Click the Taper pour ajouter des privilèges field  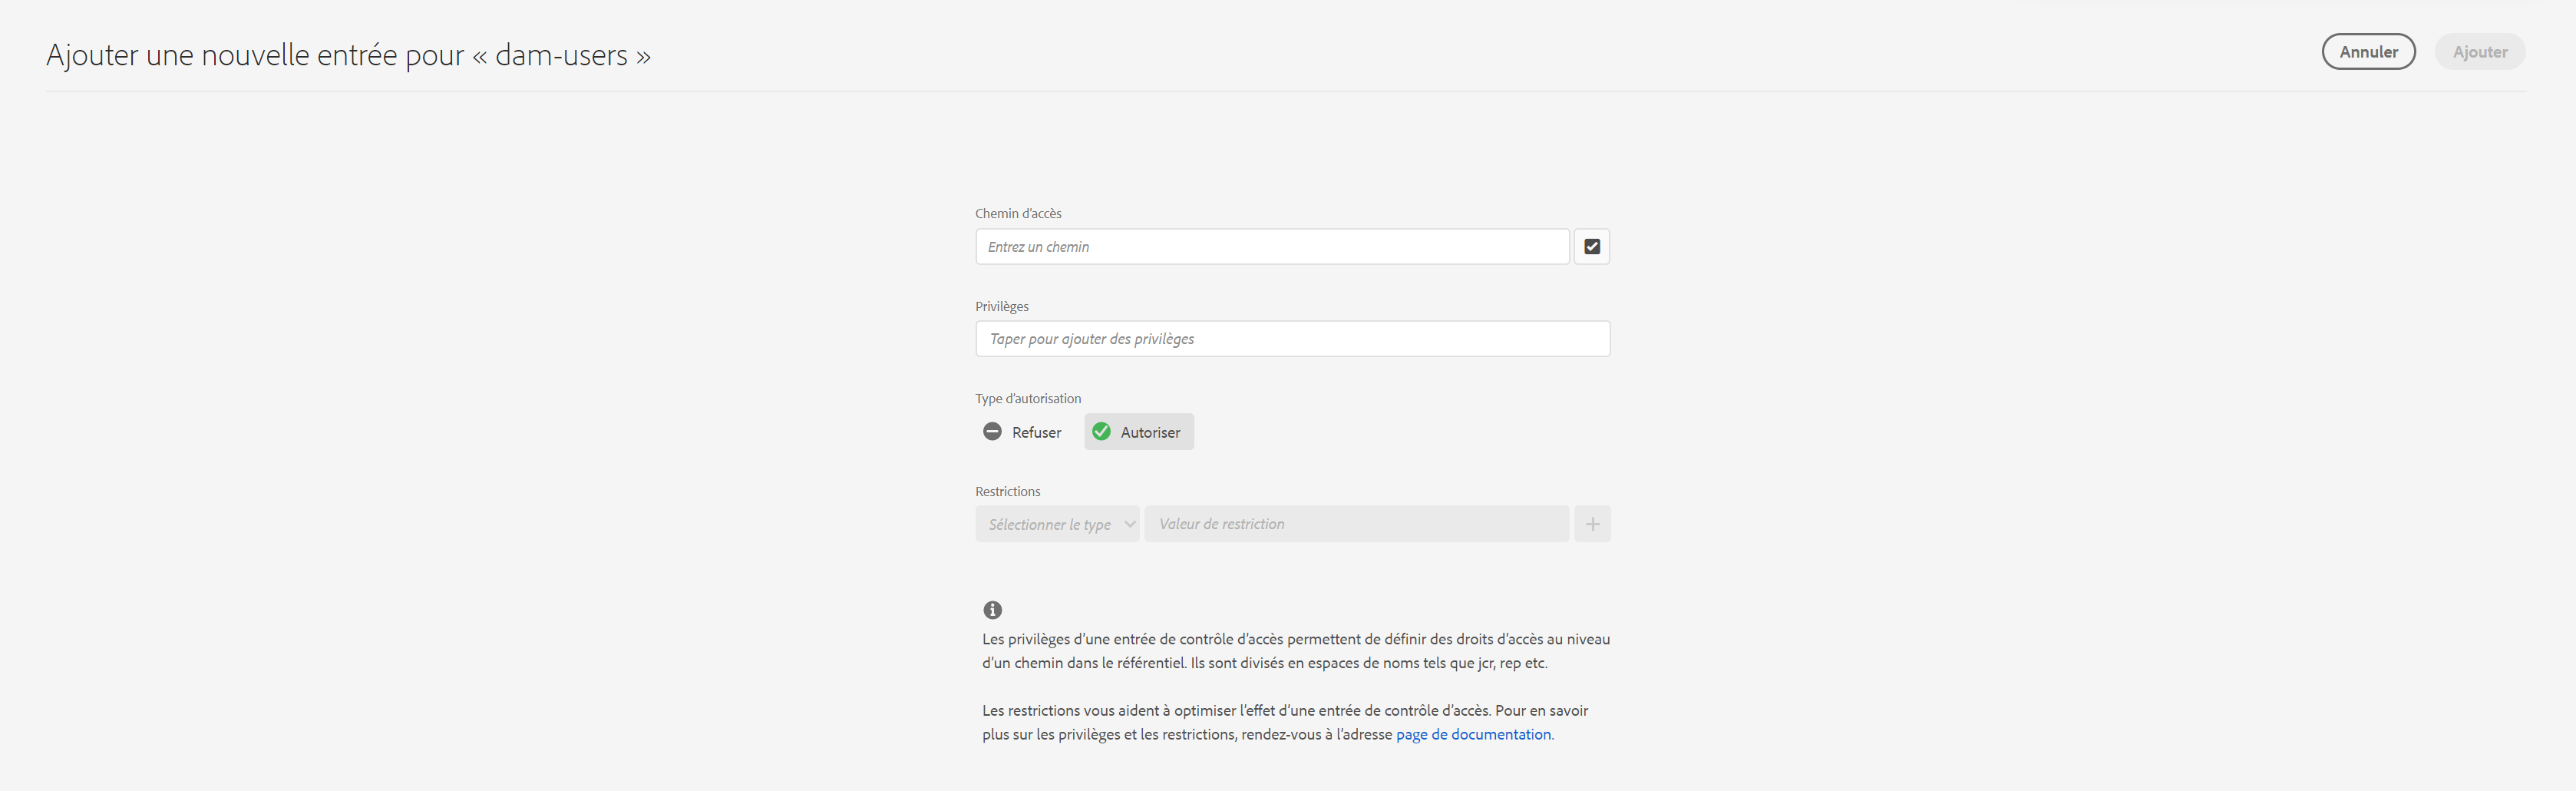tap(1292, 339)
